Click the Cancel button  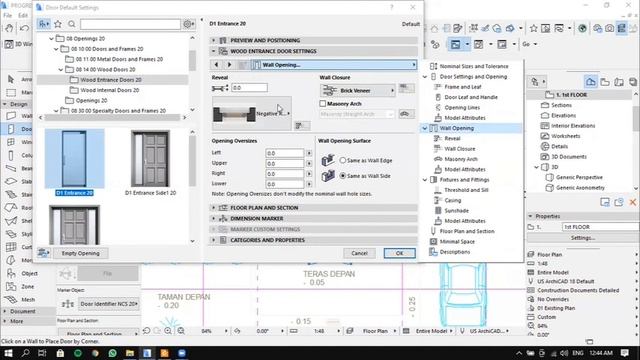point(359,253)
